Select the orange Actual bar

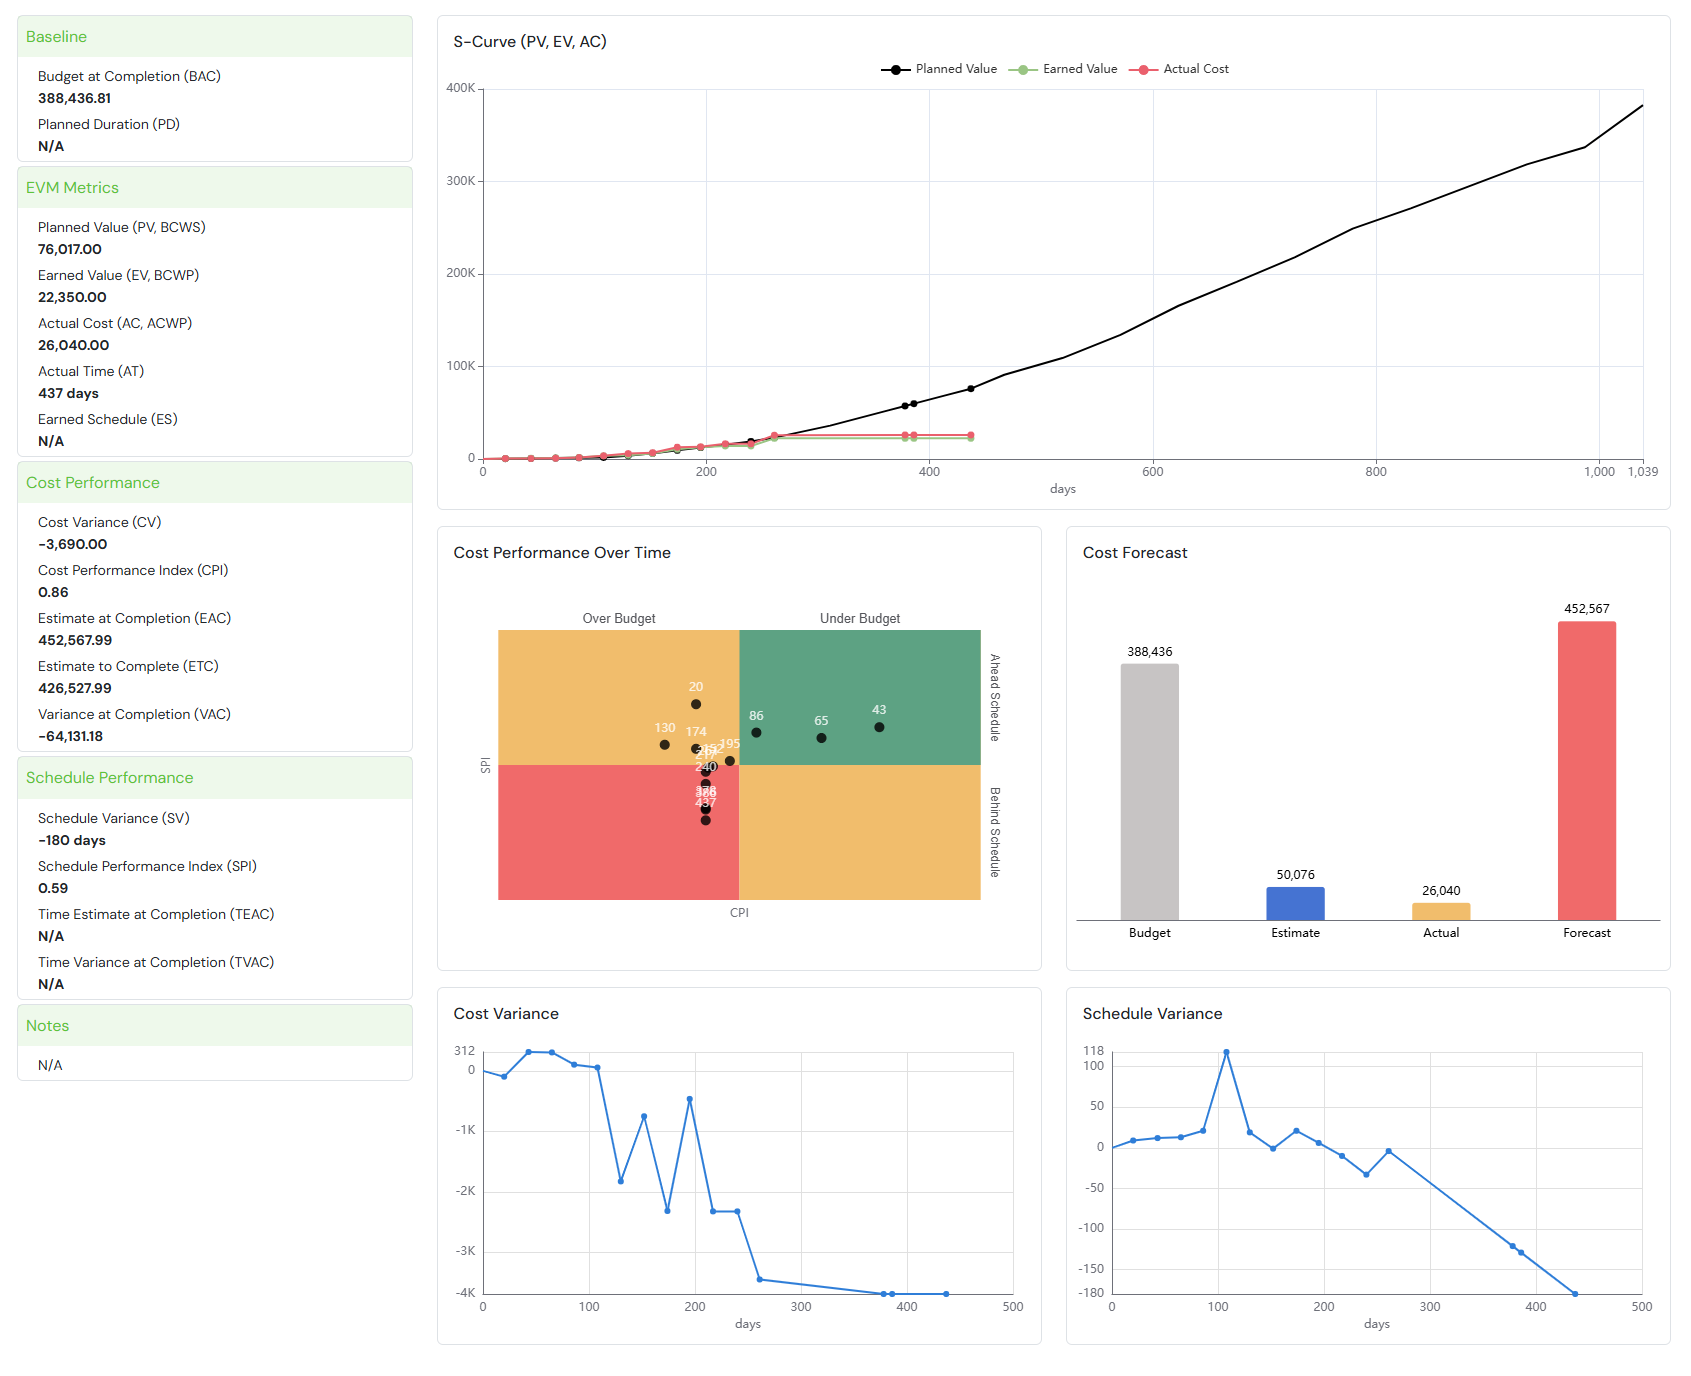click(1440, 911)
